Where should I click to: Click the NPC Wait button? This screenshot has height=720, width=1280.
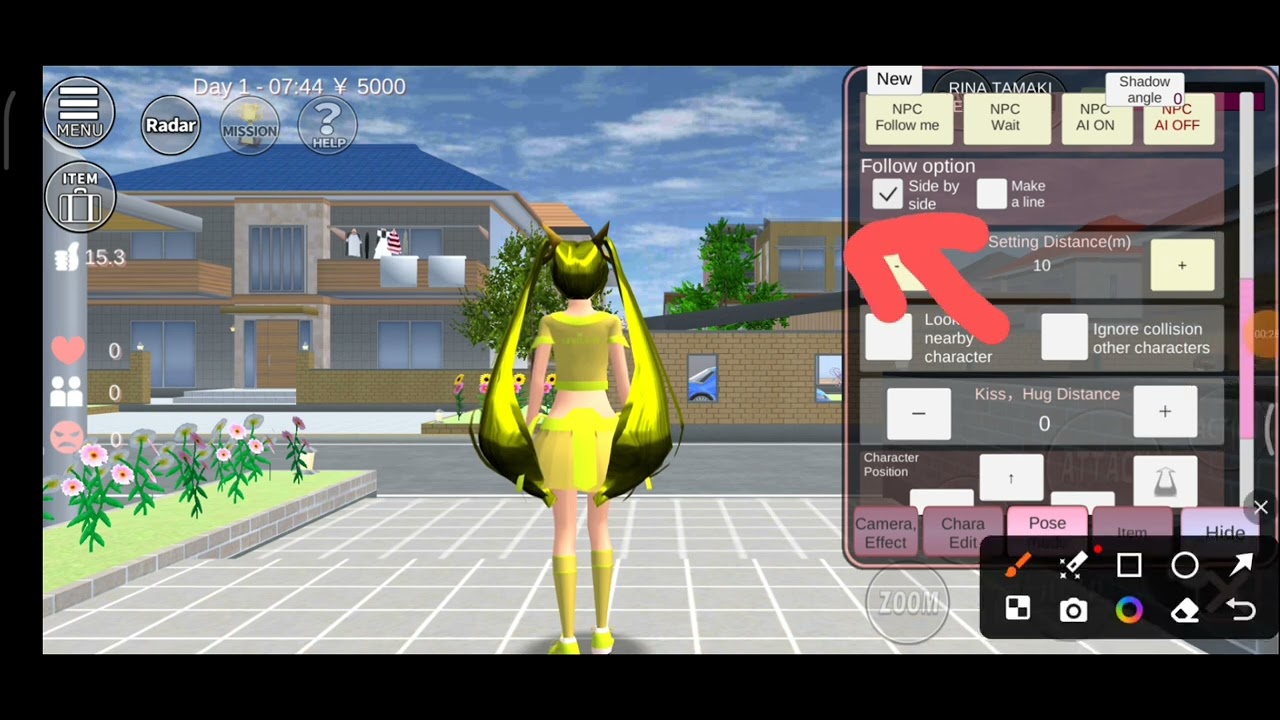pyautogui.click(x=1005, y=120)
